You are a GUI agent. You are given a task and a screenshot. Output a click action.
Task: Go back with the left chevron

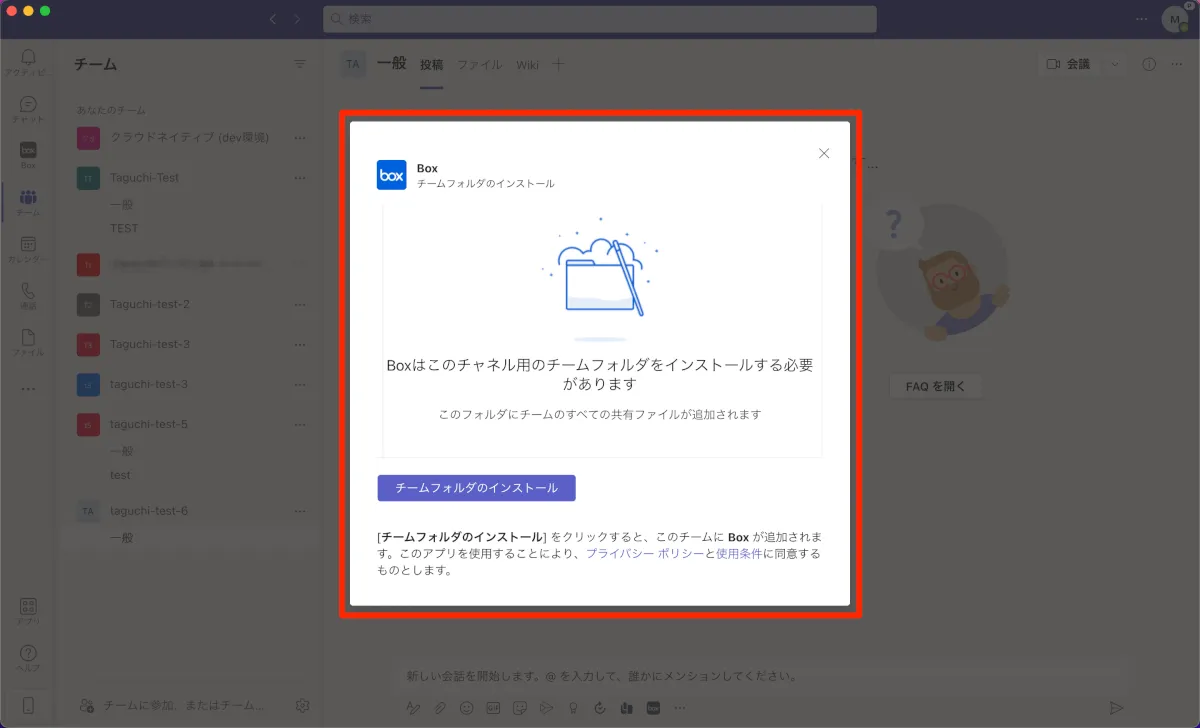pyautogui.click(x=274, y=19)
